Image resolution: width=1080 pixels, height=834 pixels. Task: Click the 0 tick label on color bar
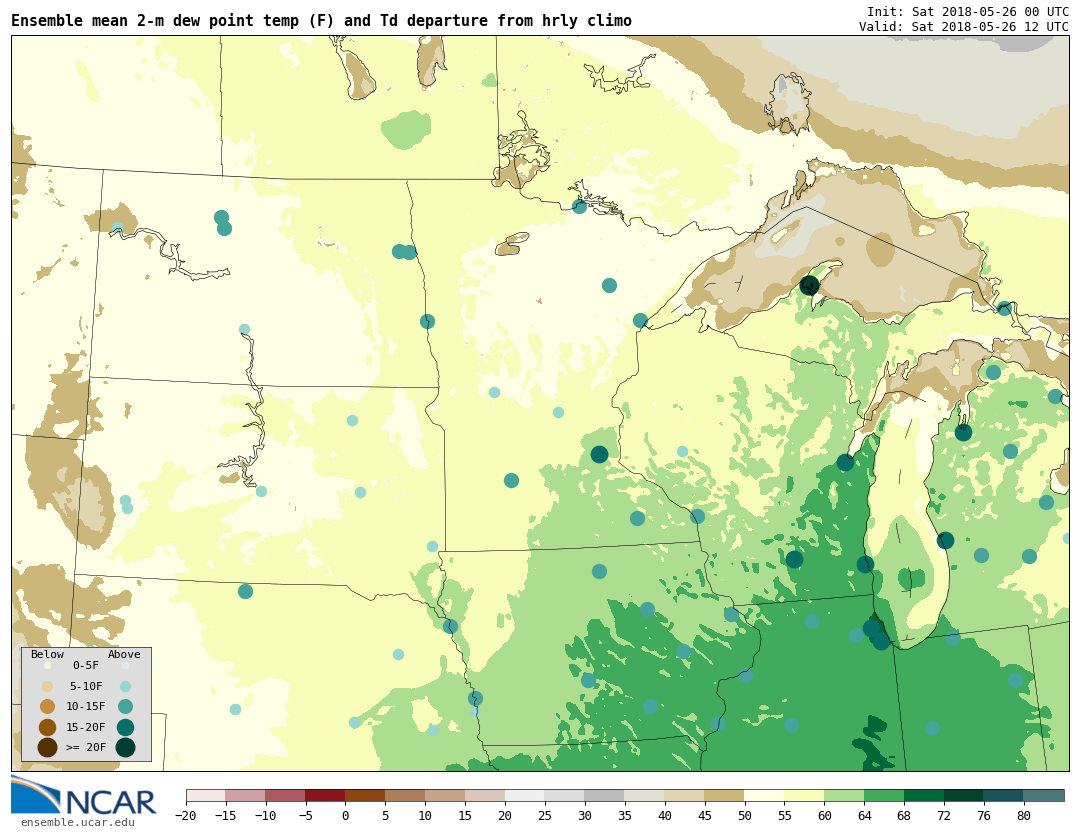coord(346,815)
